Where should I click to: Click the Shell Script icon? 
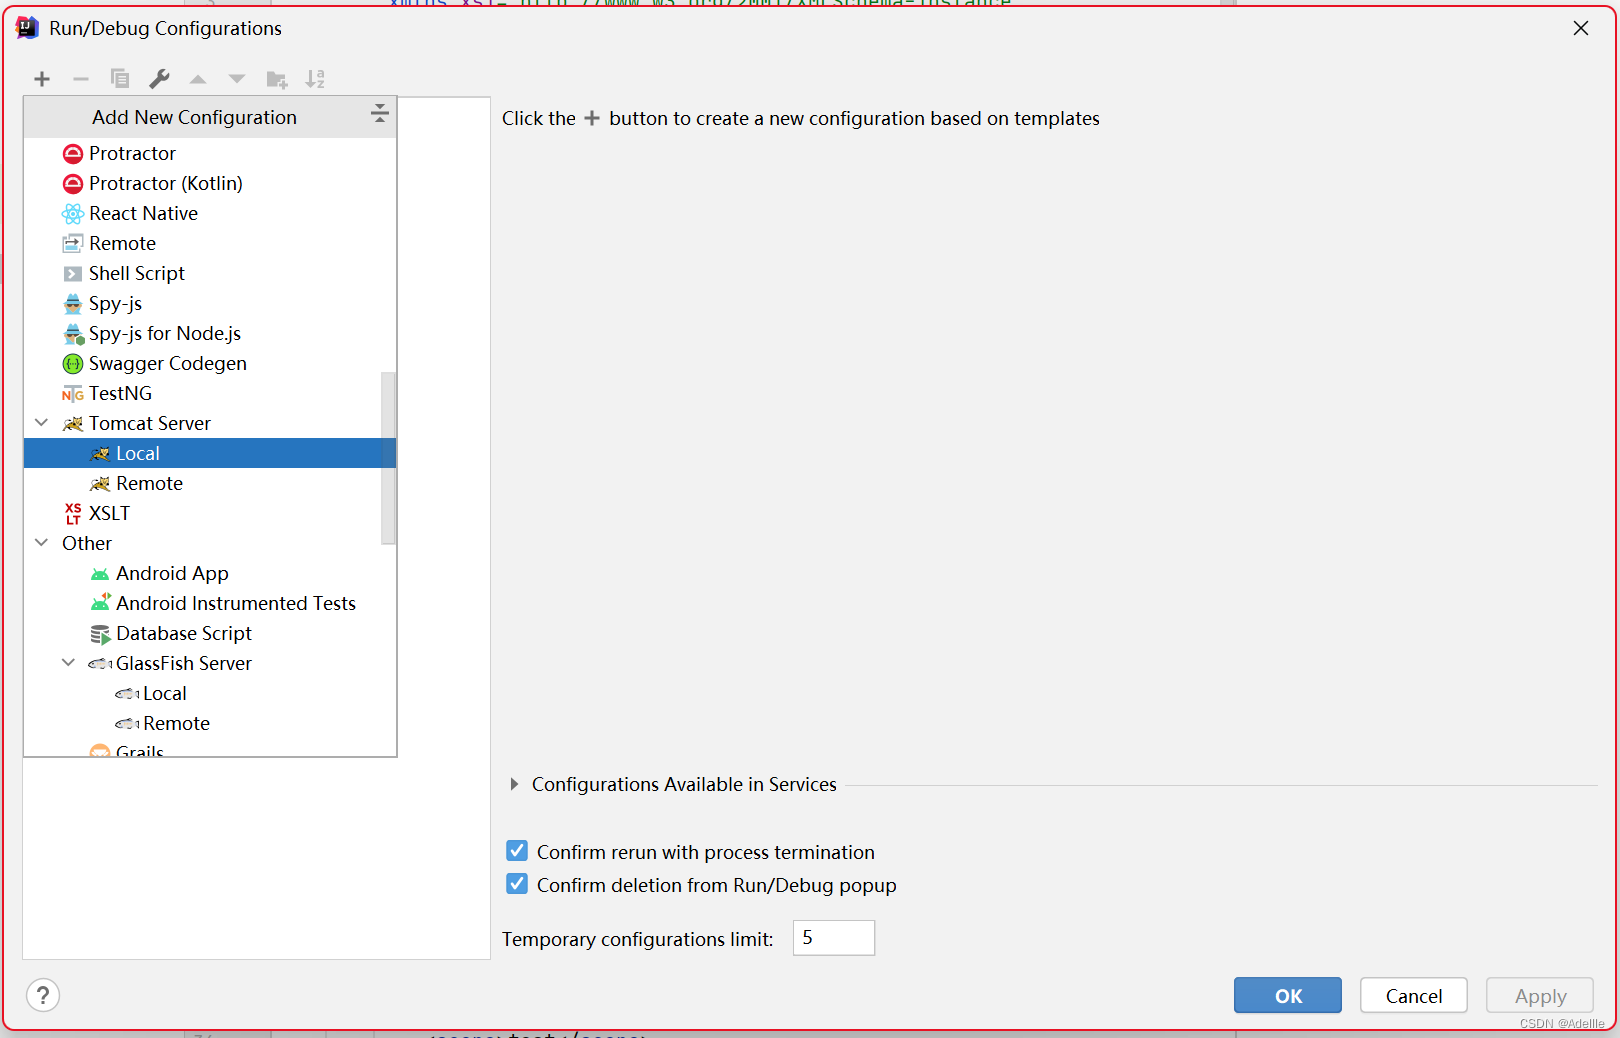click(x=73, y=274)
